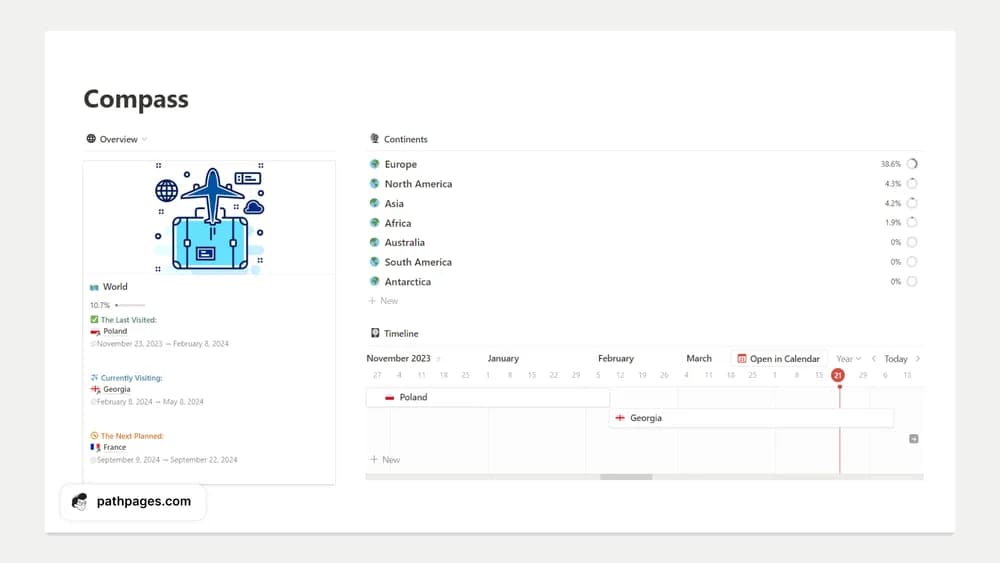Open Georgia under Currently Visiting

tap(117, 389)
